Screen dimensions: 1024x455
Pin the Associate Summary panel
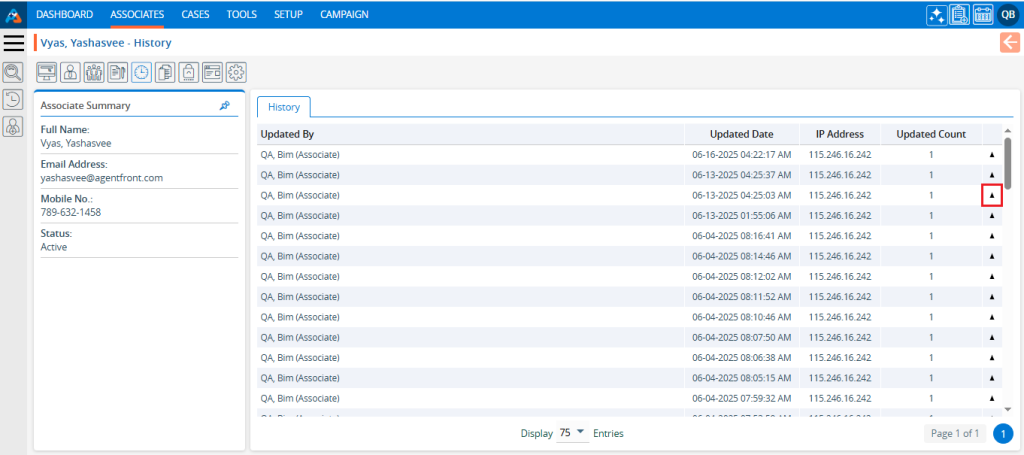(x=225, y=105)
